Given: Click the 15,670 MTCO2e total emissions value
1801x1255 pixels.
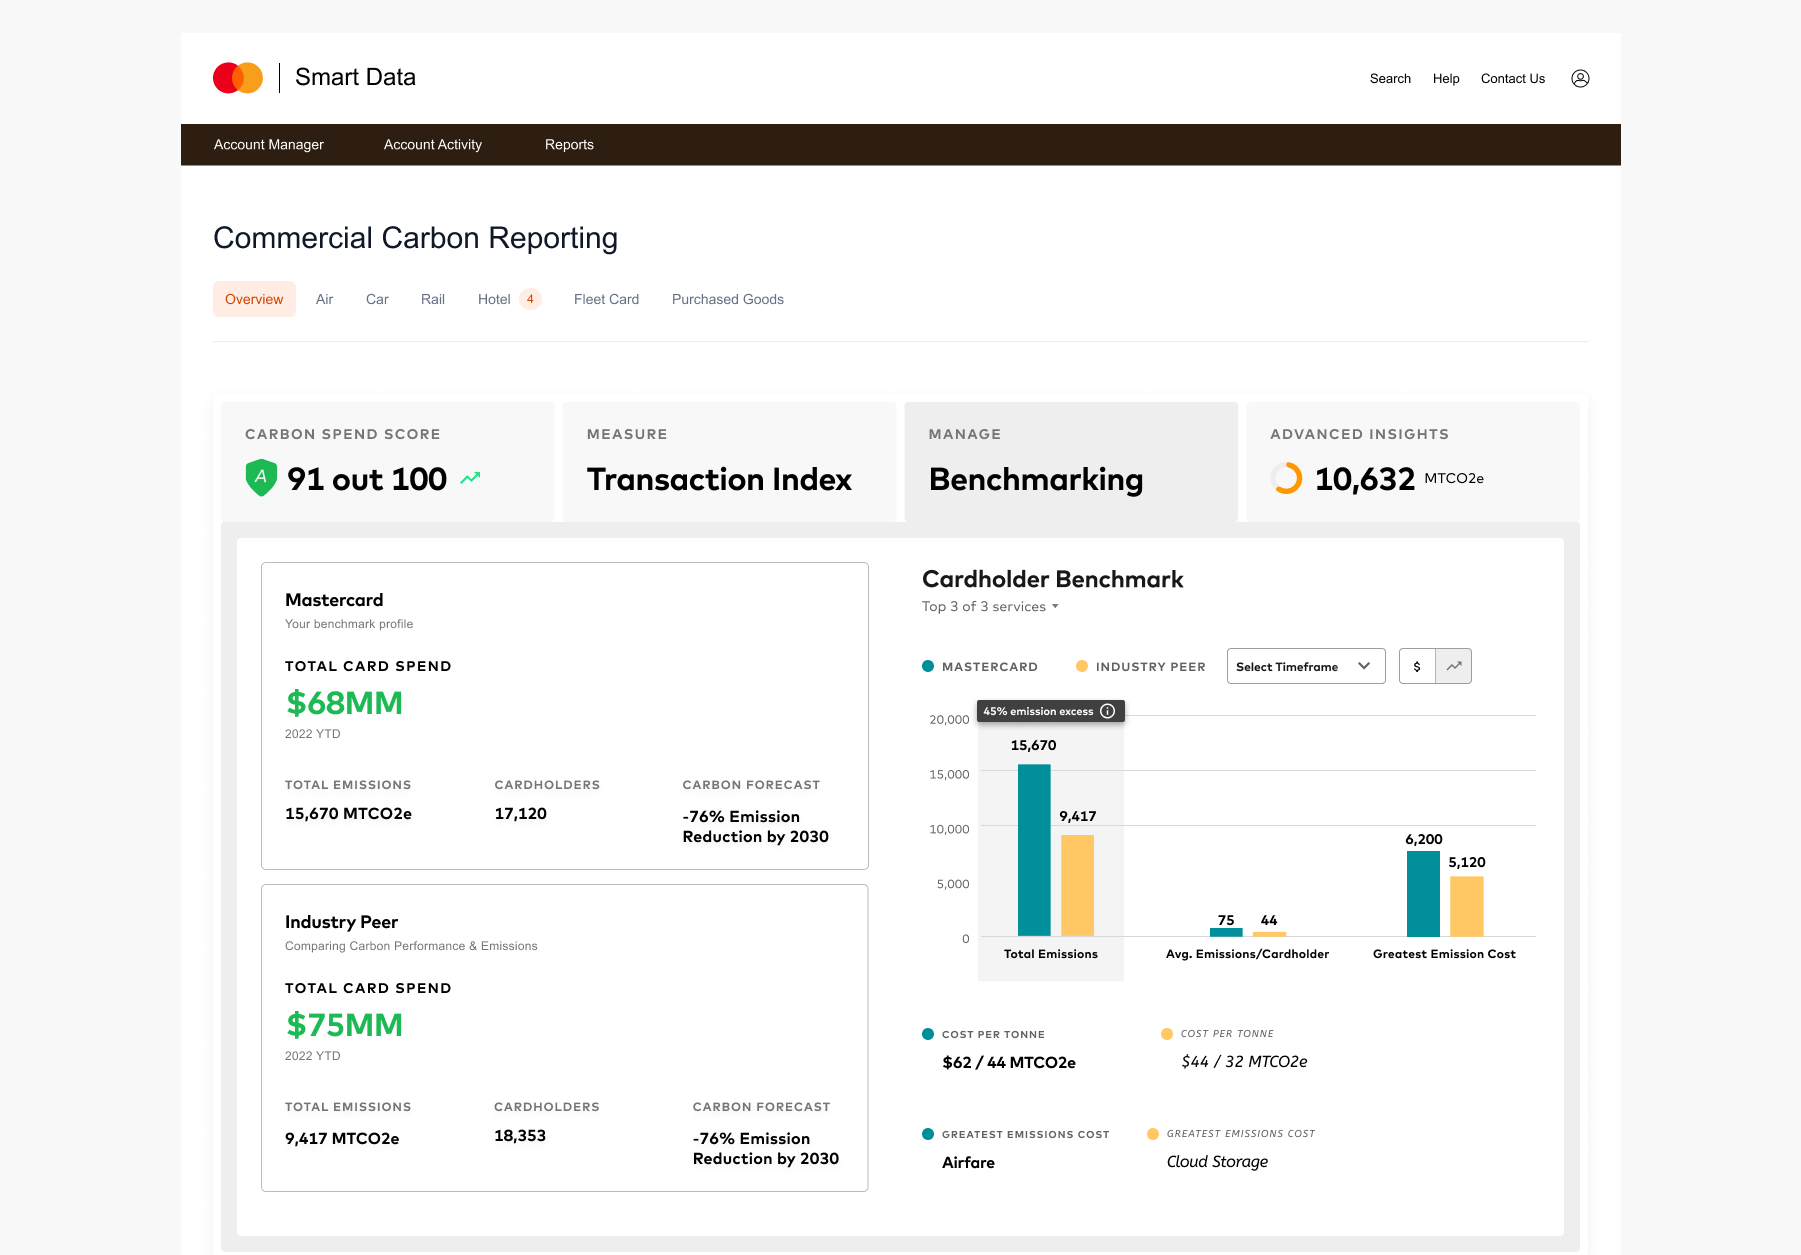Looking at the screenshot, I should pyautogui.click(x=348, y=814).
